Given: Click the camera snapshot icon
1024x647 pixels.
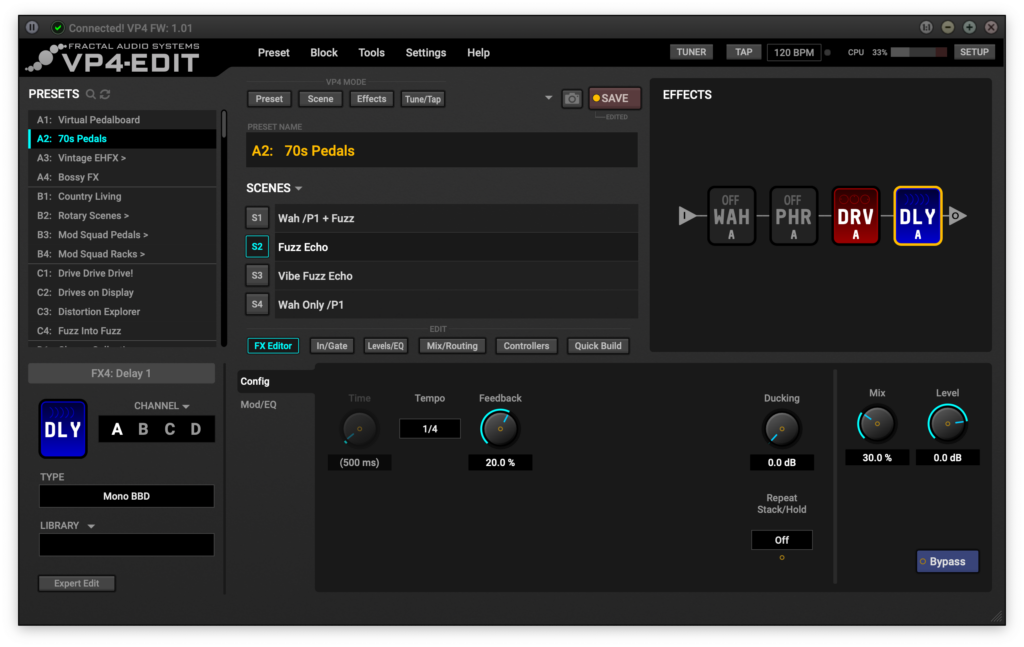Looking at the screenshot, I should tap(572, 98).
